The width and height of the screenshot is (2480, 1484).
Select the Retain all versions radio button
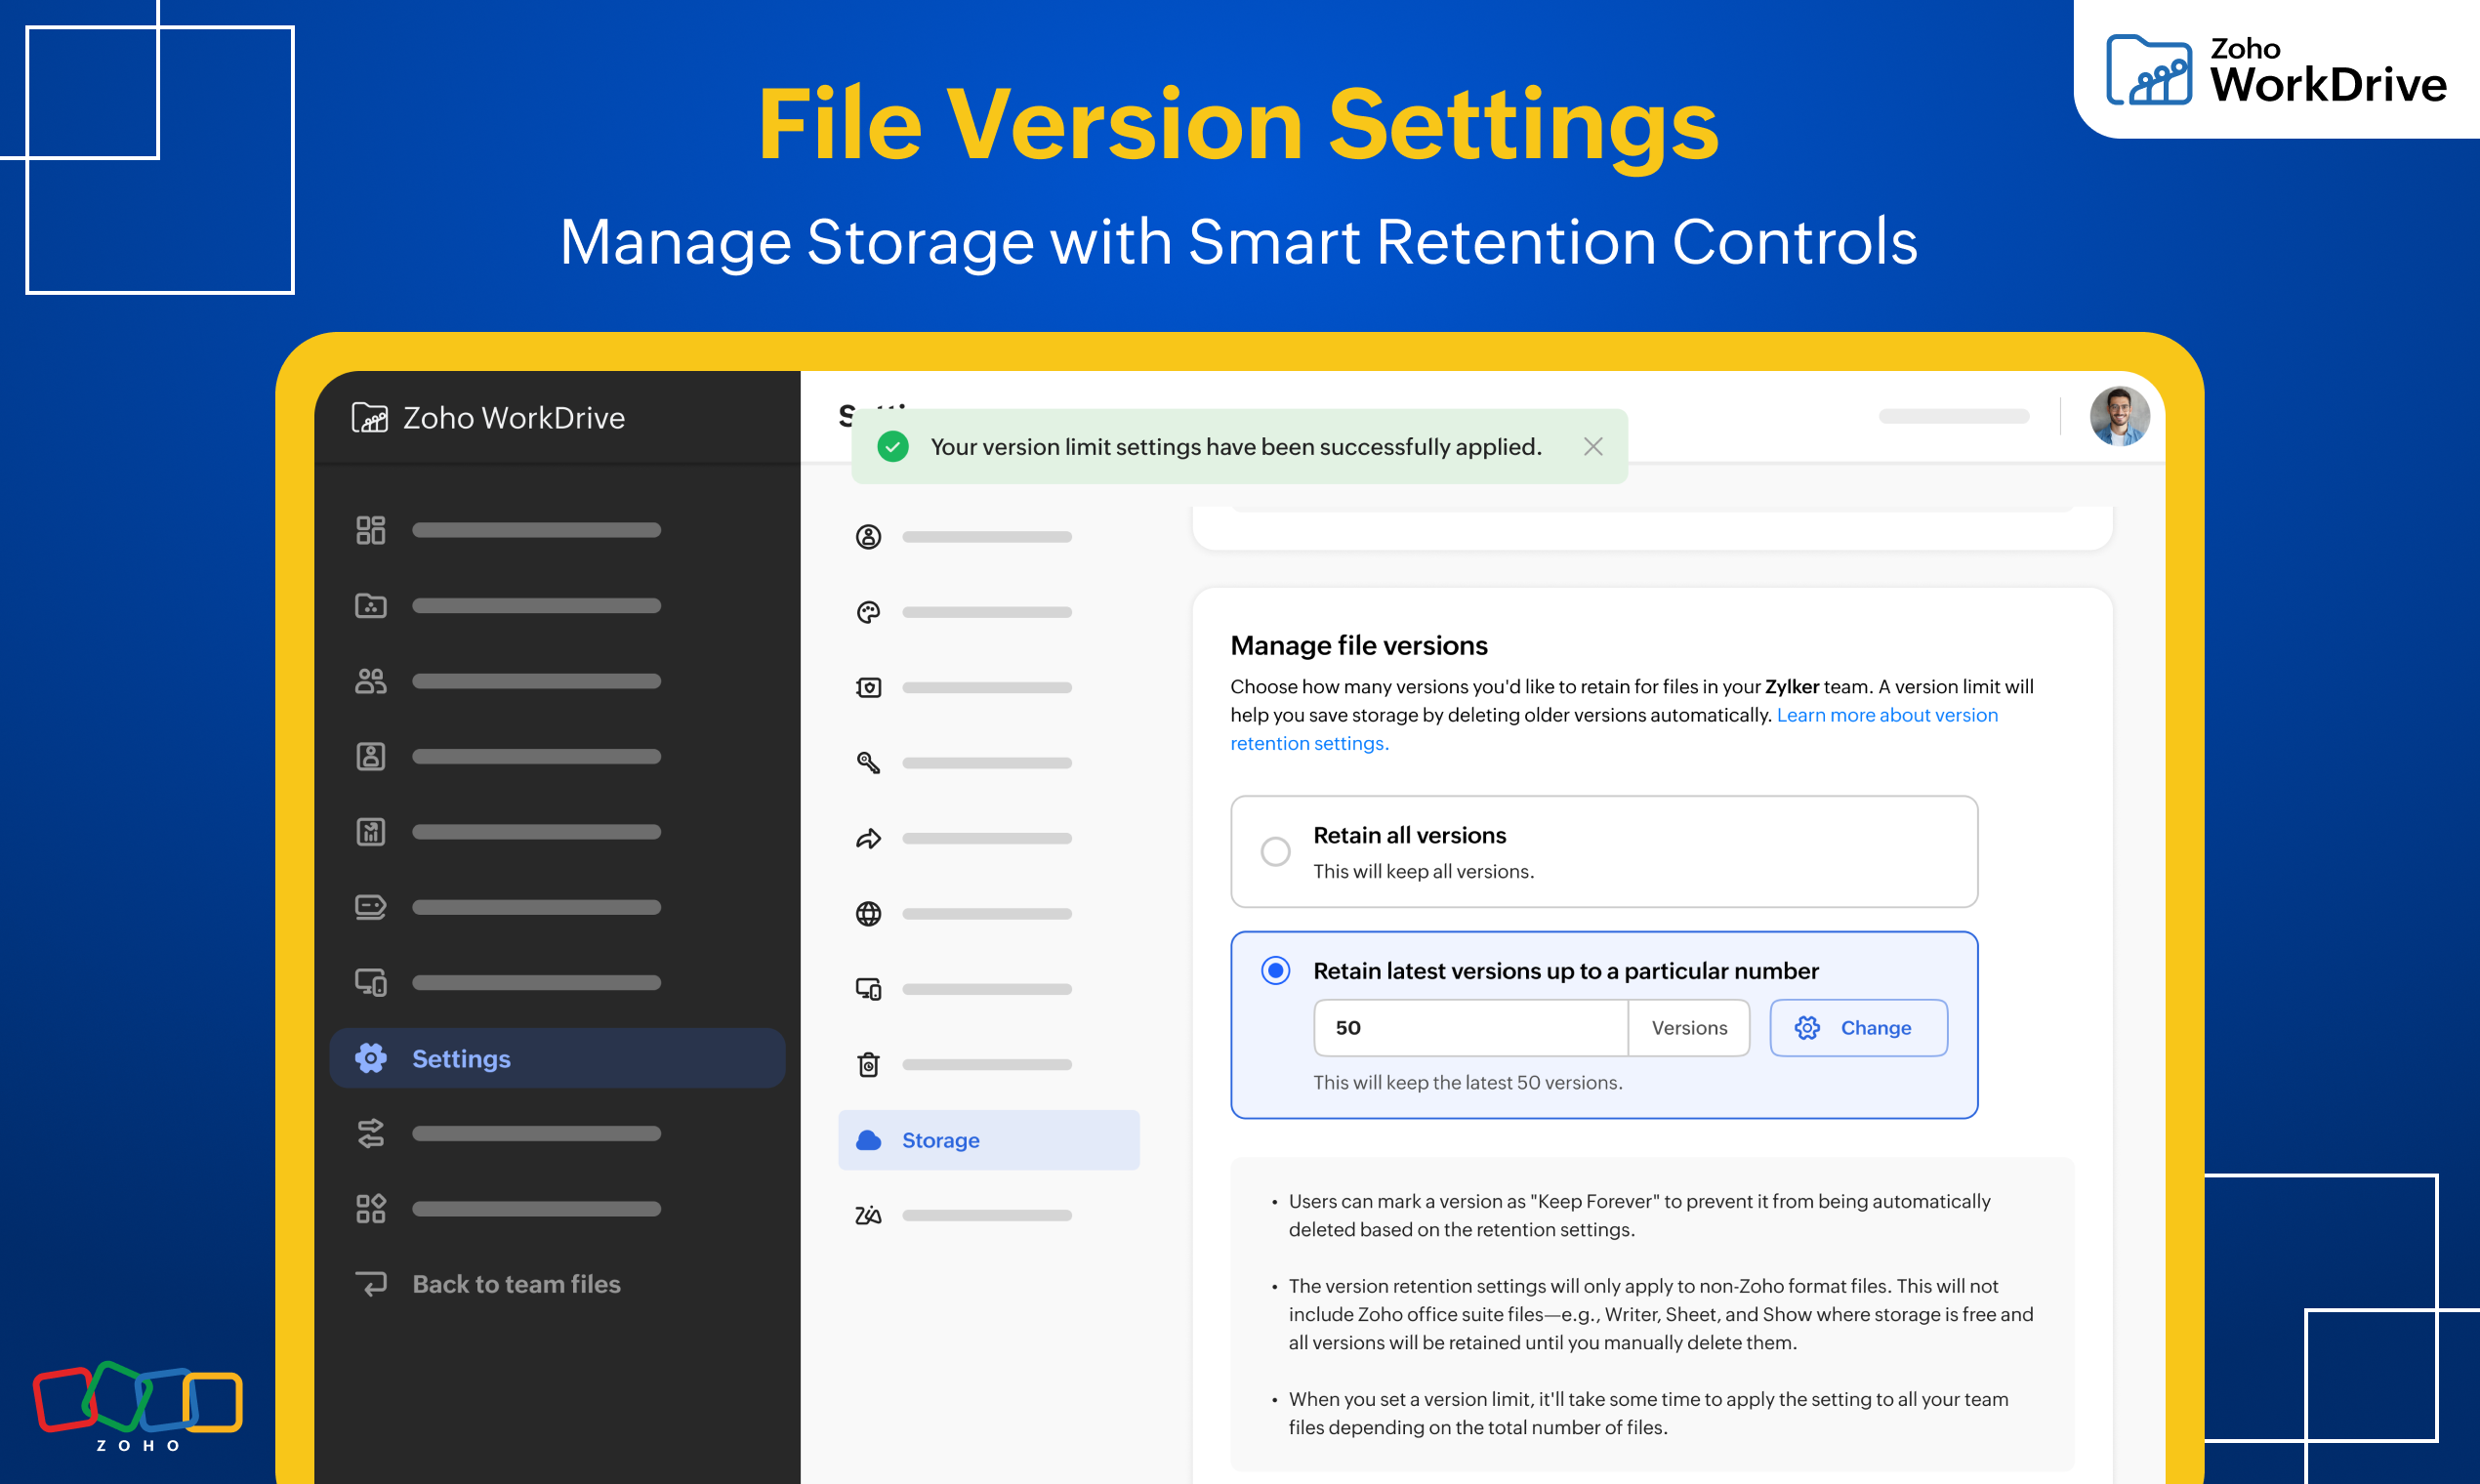click(x=1275, y=852)
